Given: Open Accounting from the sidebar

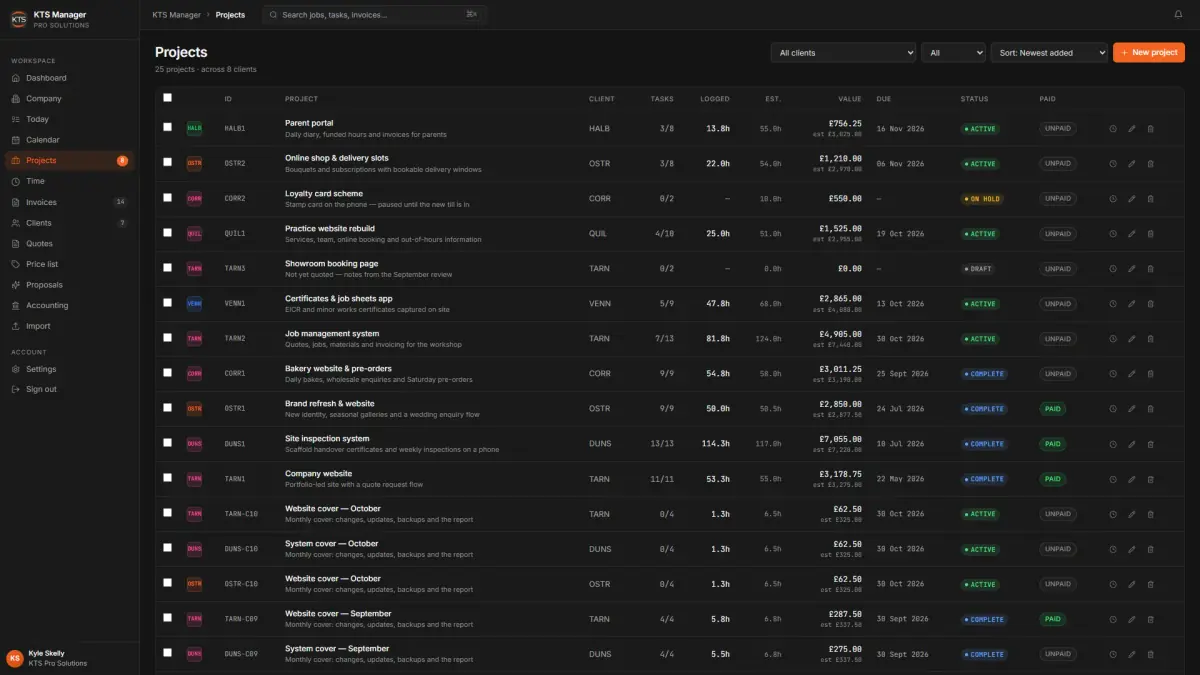Looking at the screenshot, I should click(69, 305).
